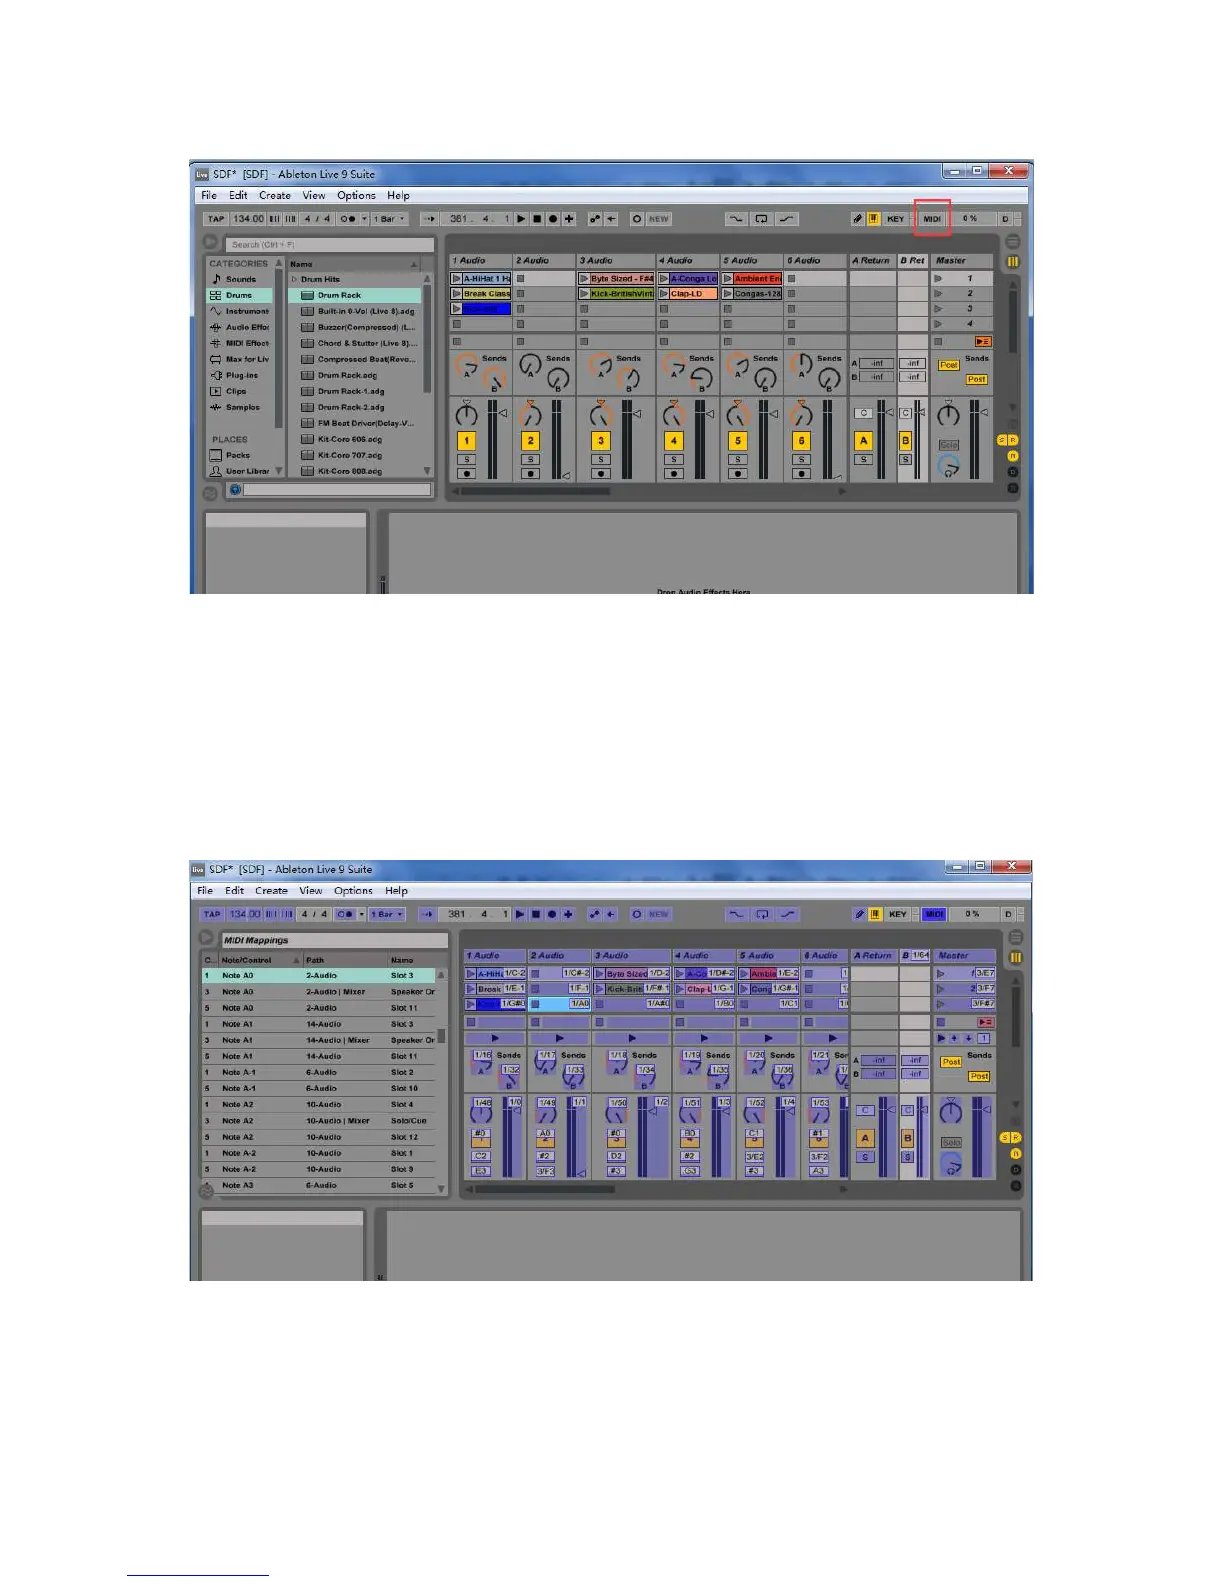Viewport: 1224px width, 1584px height.
Task: Click the NEW button in the upper window
Action: coord(659,219)
